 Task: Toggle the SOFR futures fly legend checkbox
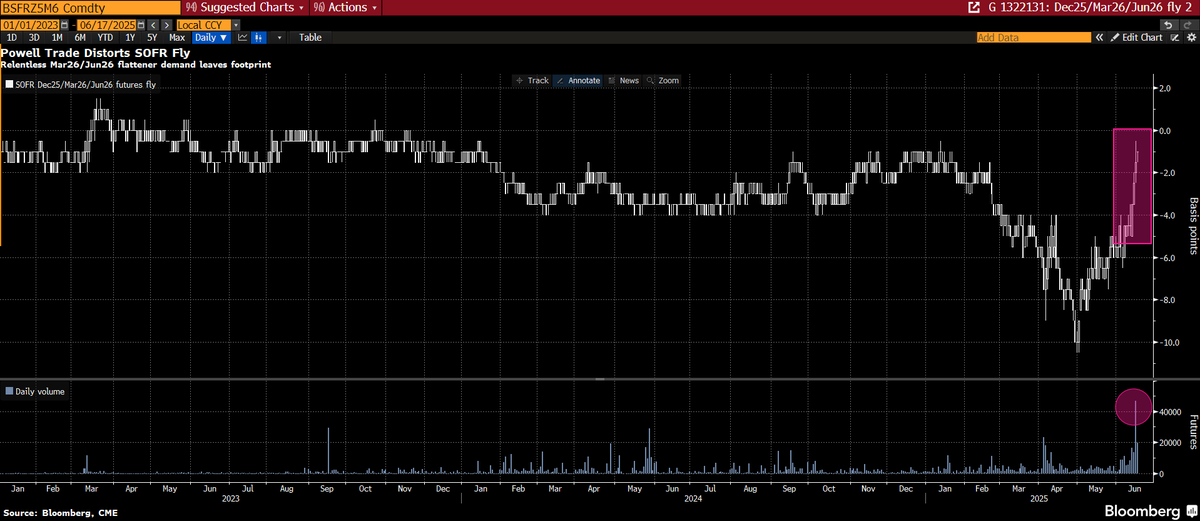(9, 86)
